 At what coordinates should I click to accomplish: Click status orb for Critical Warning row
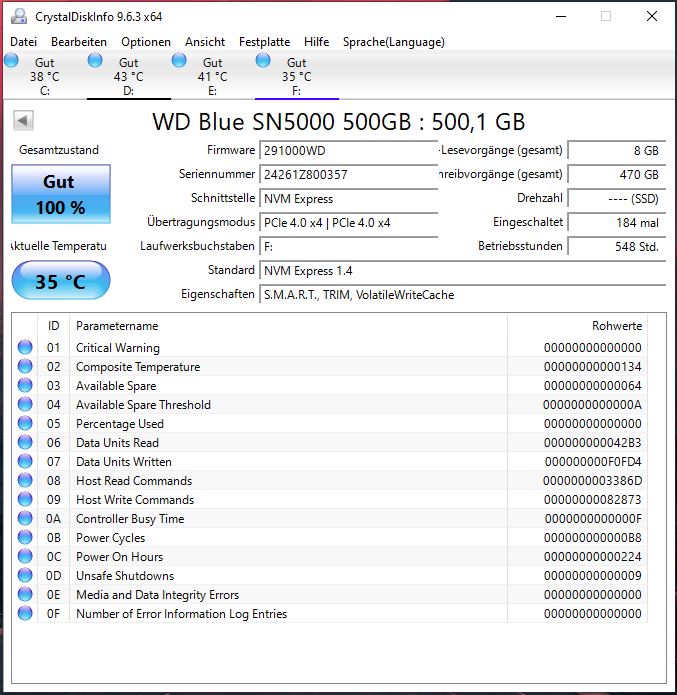(x=25, y=347)
